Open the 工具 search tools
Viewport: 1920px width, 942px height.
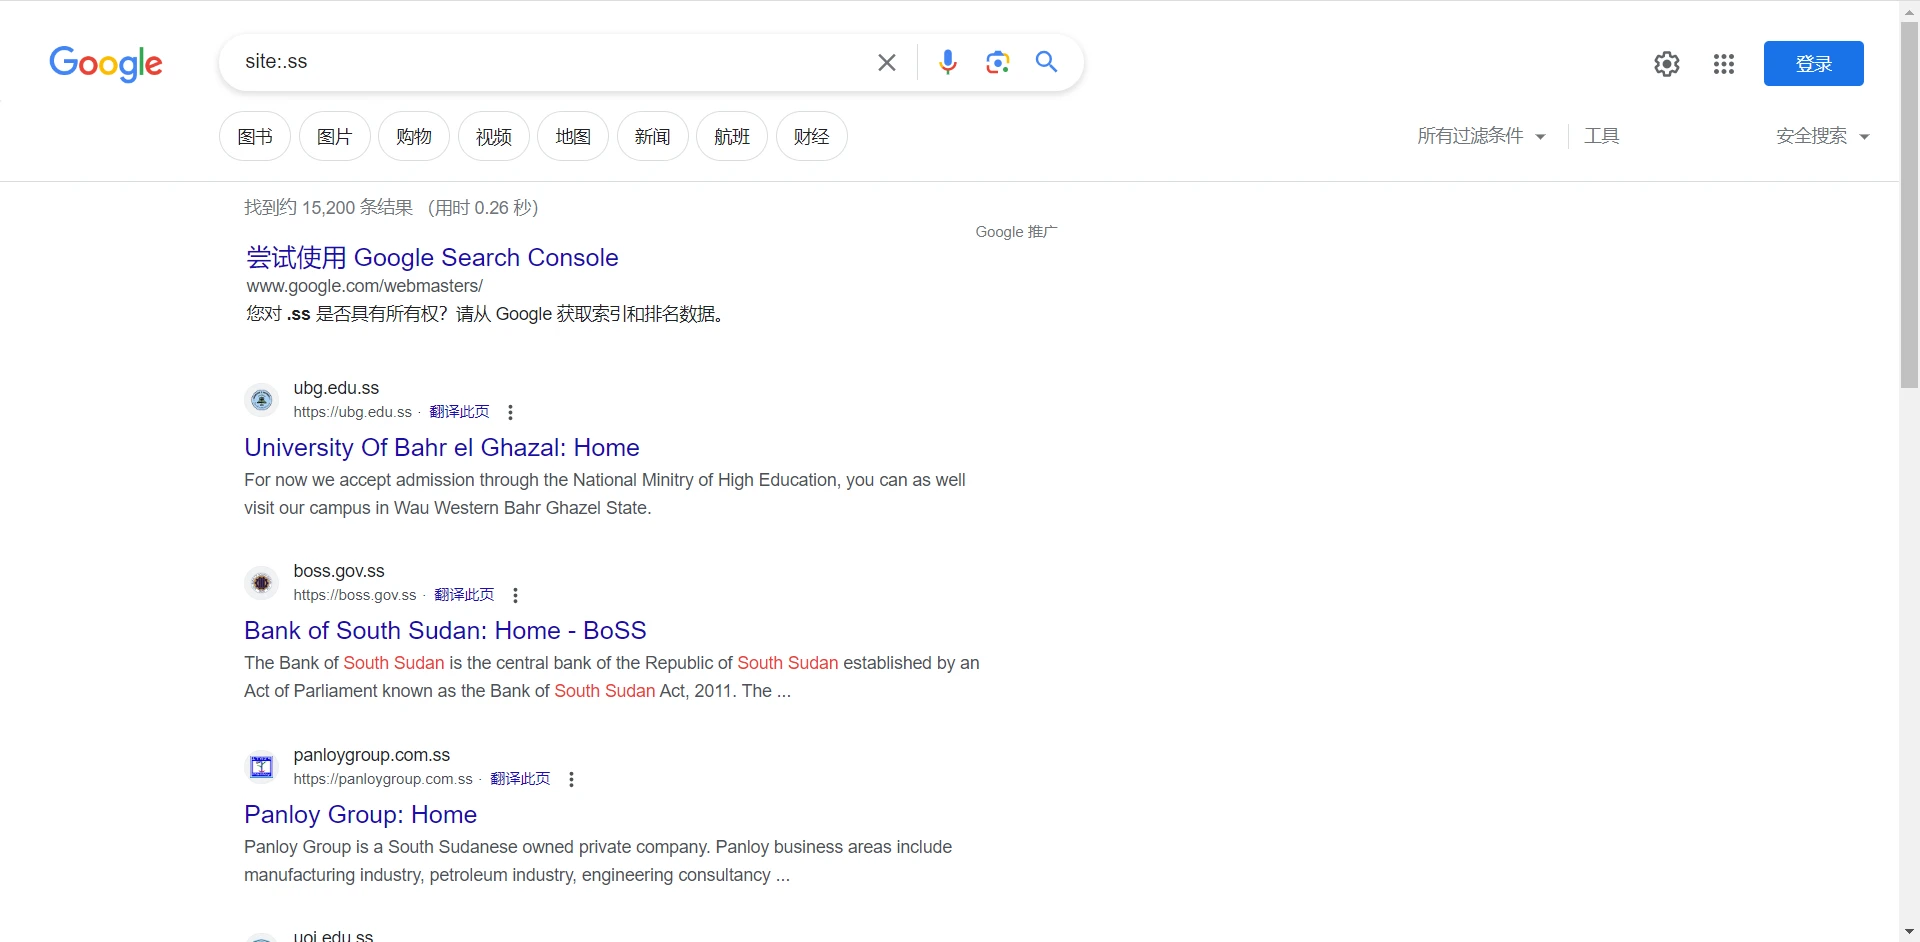click(x=1601, y=136)
